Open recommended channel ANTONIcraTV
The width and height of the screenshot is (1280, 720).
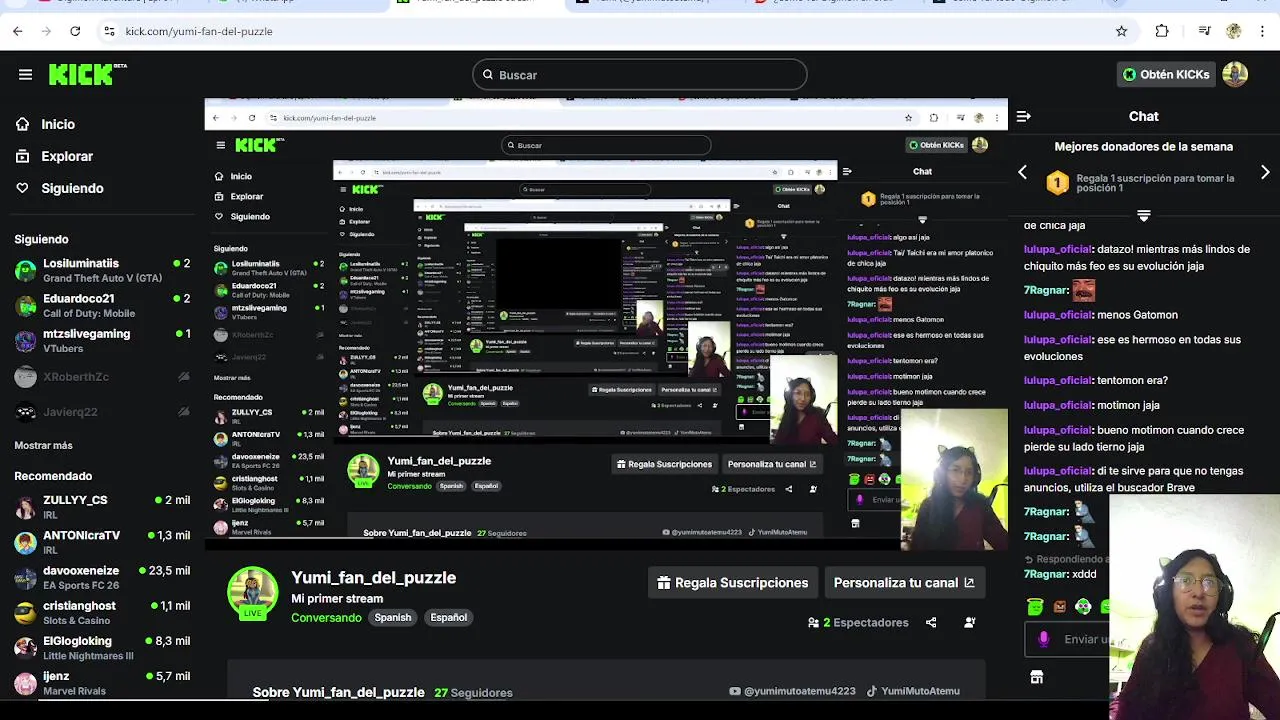tap(102, 542)
